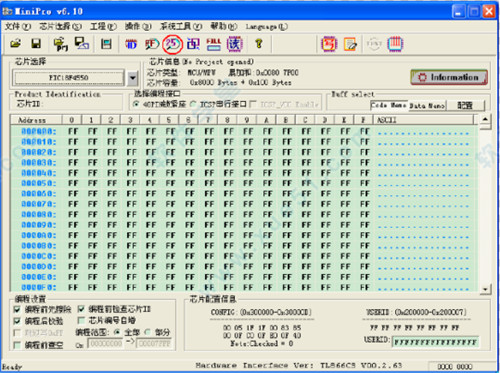Viewport: 500px width, 373px height.
Task: Click the chip ID read toolbar icon
Action: pos(131,44)
